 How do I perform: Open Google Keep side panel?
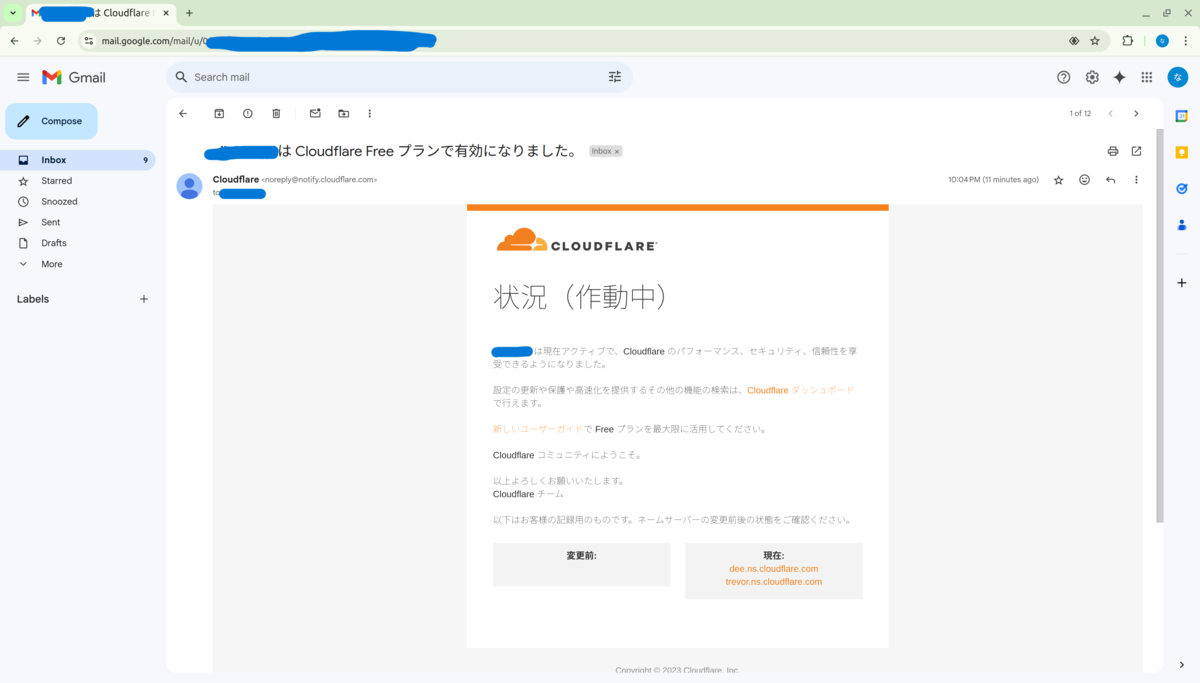tap(1182, 152)
